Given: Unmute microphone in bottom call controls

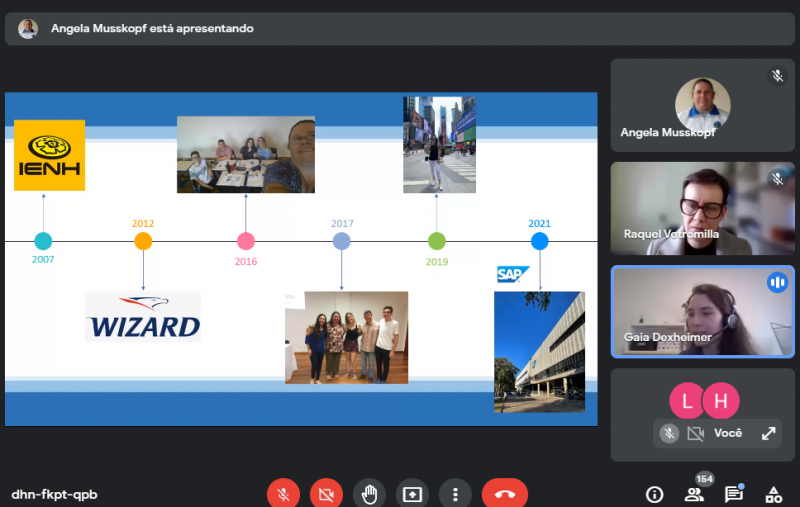Looking at the screenshot, I should pos(283,494).
